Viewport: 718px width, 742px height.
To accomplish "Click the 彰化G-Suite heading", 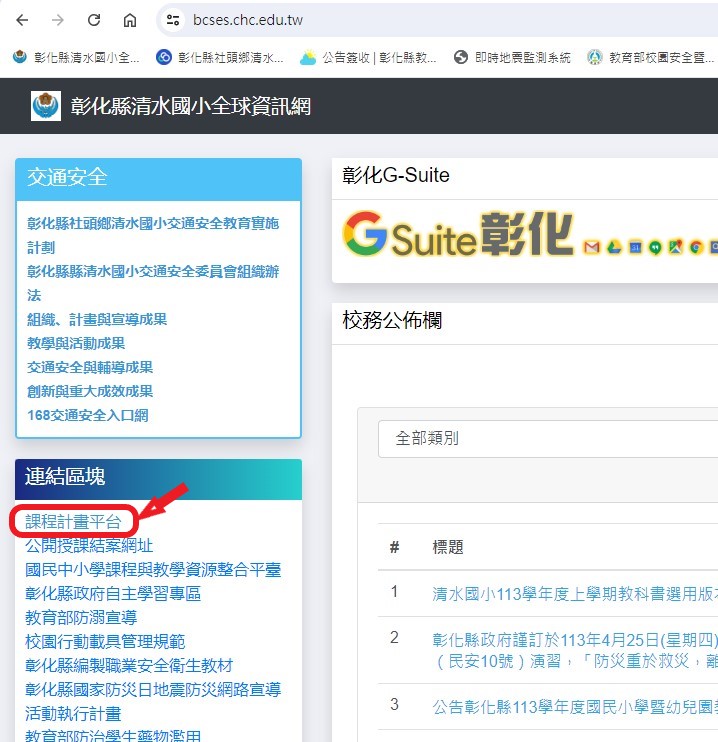I will 396,175.
